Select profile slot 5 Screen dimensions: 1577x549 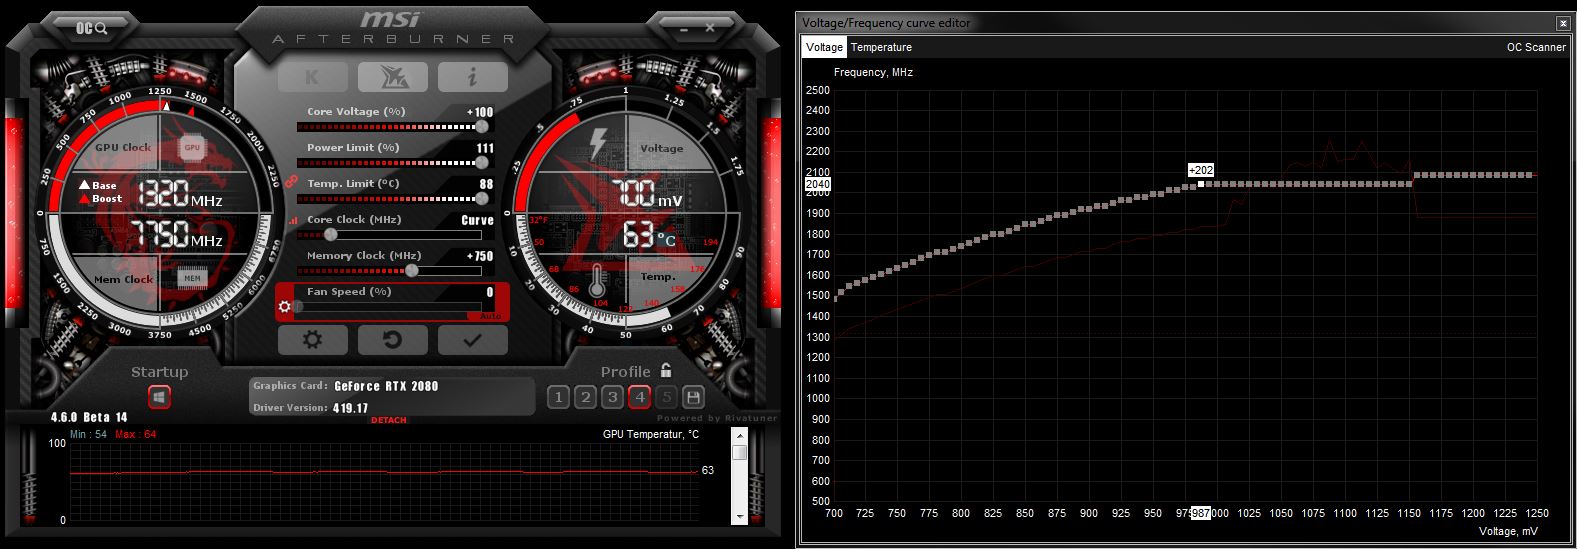[x=667, y=397]
